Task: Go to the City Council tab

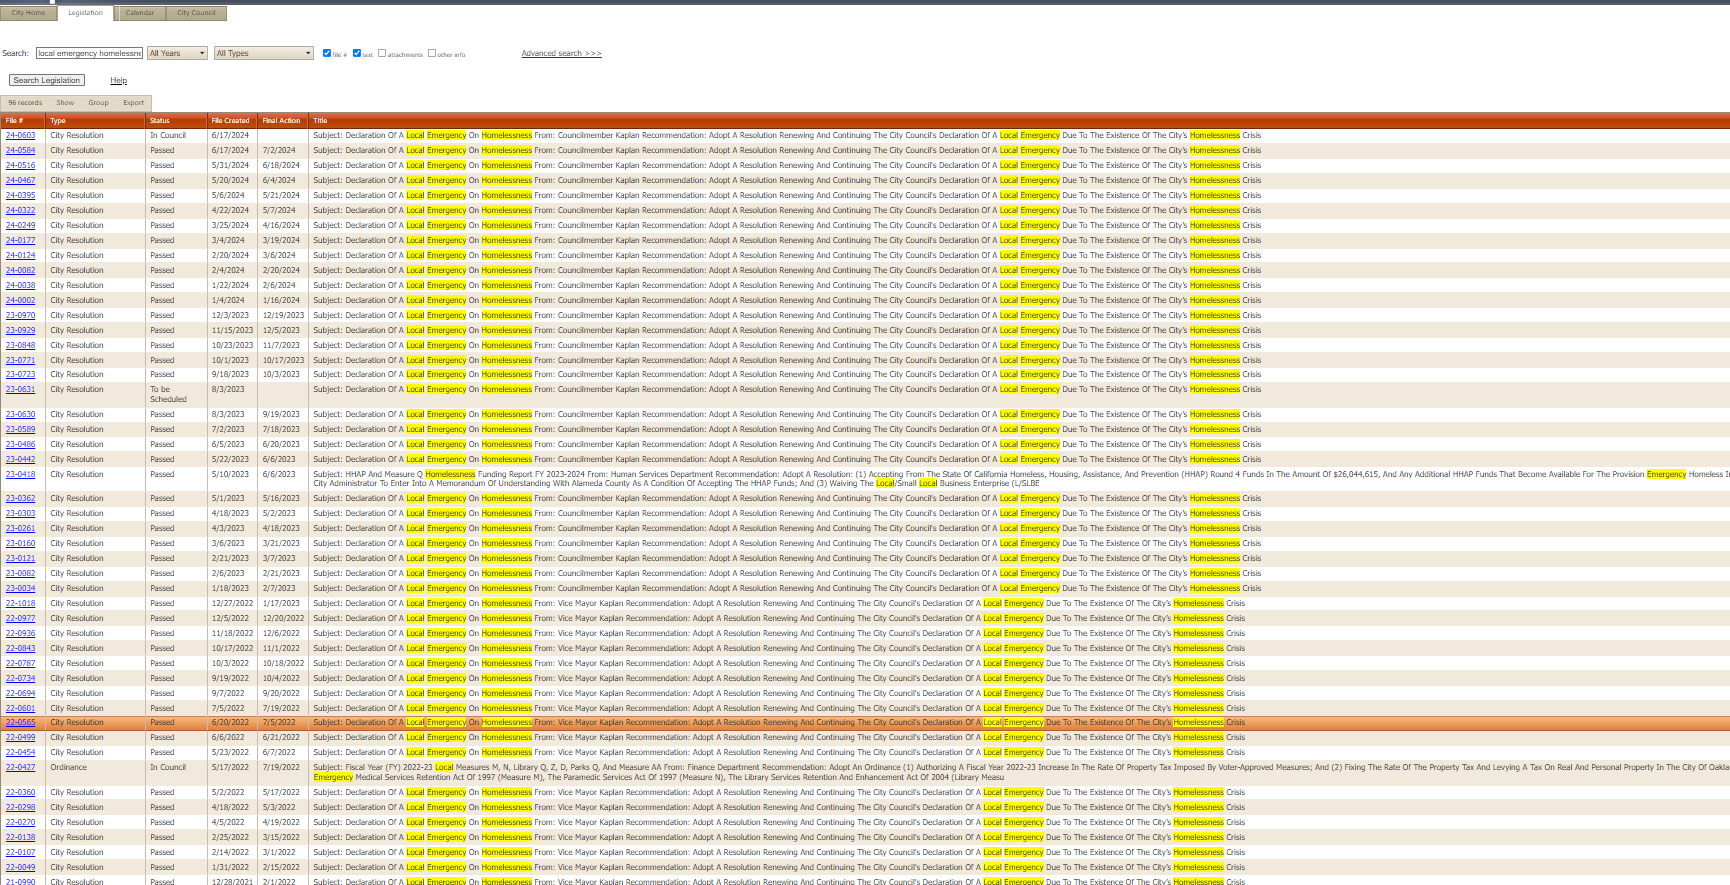Action: pyautogui.click(x=196, y=13)
